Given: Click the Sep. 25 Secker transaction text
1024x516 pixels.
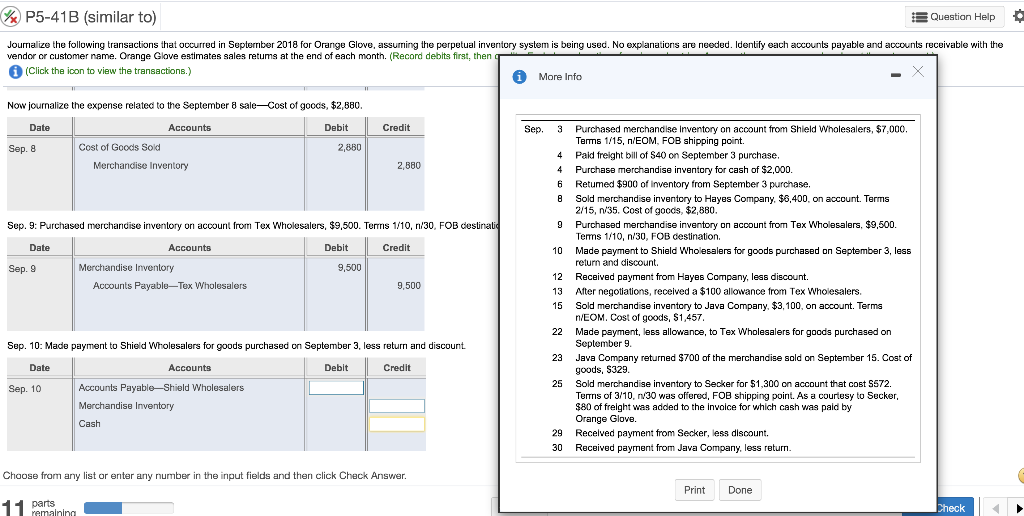Looking at the screenshot, I should pos(737,401).
